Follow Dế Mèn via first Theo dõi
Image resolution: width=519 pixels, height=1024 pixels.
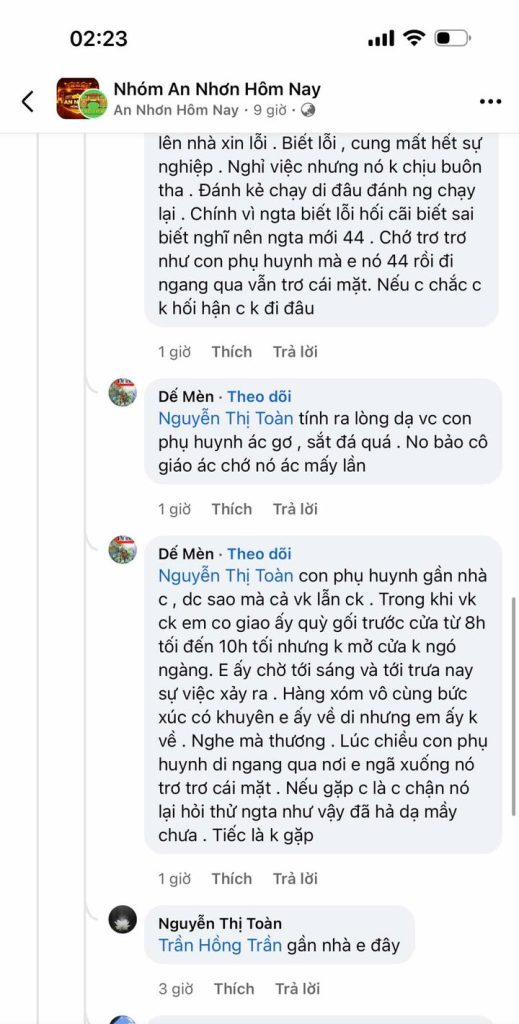pyautogui.click(x=259, y=396)
